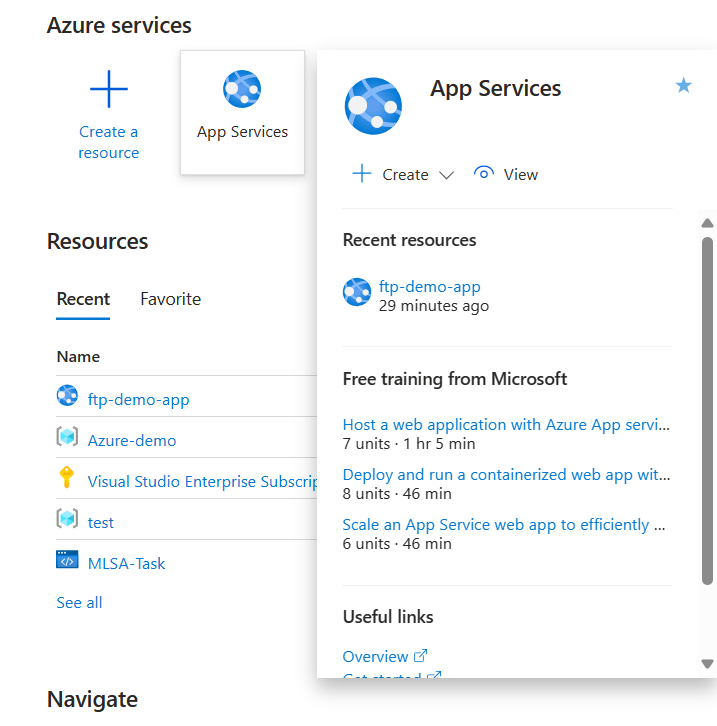Click the View eye icon
This screenshot has width=717, height=726.
tap(484, 174)
